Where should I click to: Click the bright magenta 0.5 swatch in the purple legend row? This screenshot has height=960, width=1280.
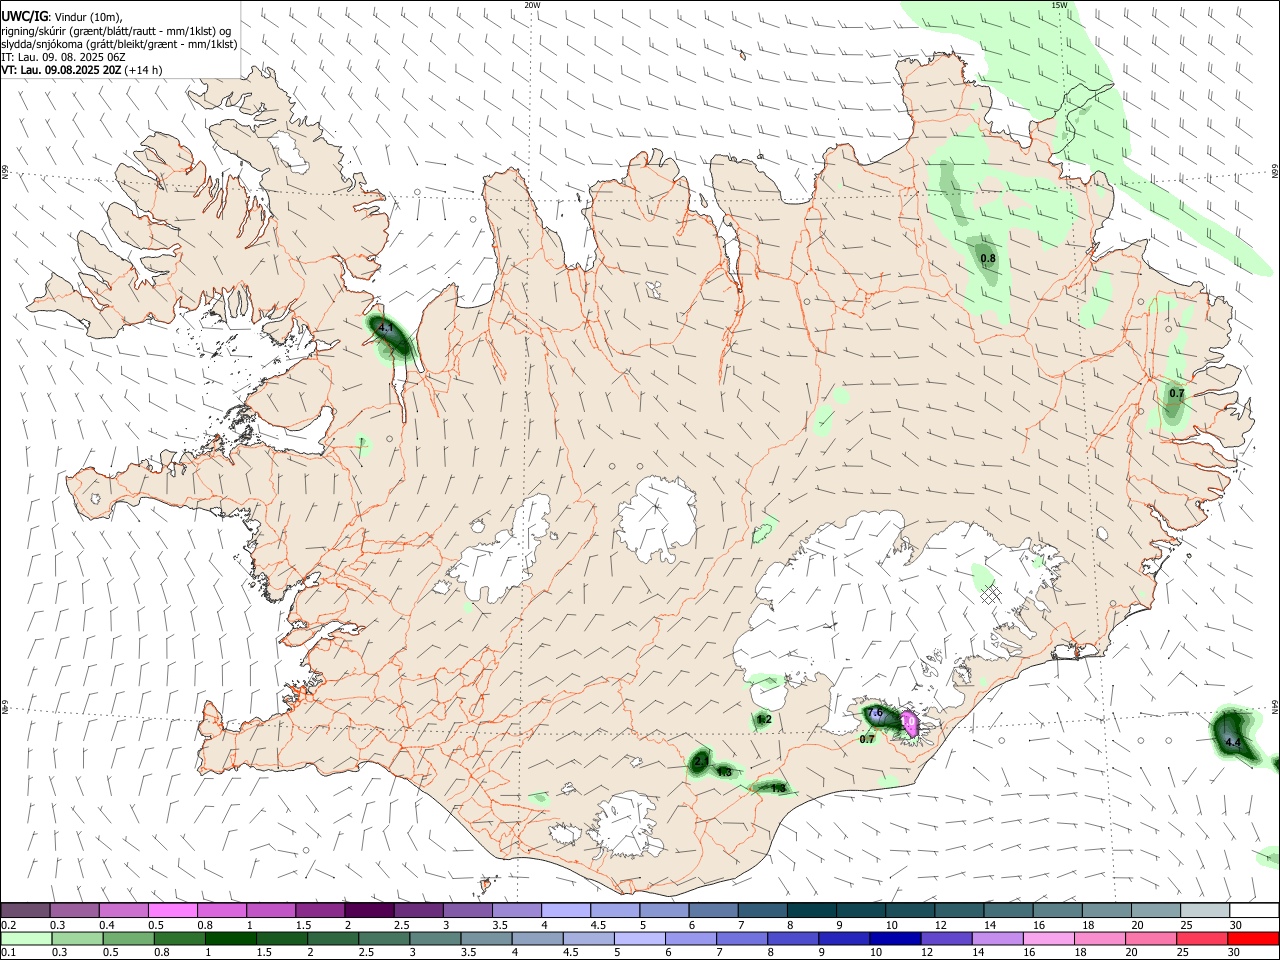(173, 910)
